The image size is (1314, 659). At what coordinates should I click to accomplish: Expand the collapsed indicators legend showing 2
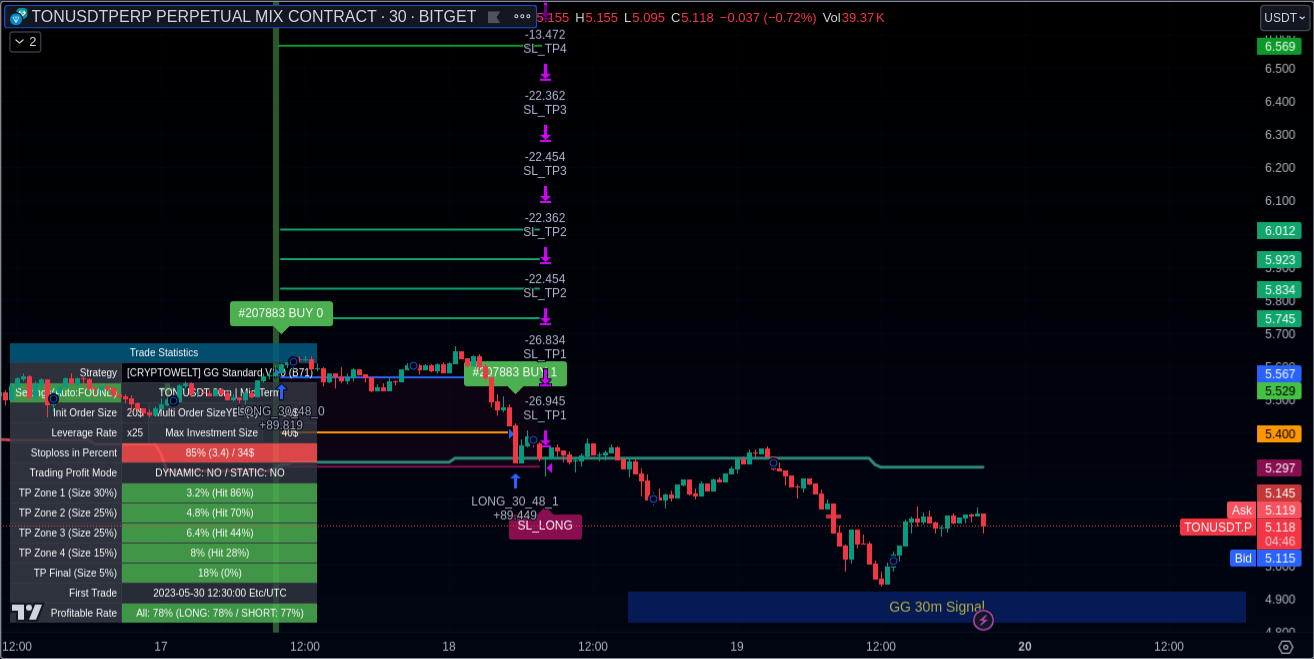click(x=25, y=42)
